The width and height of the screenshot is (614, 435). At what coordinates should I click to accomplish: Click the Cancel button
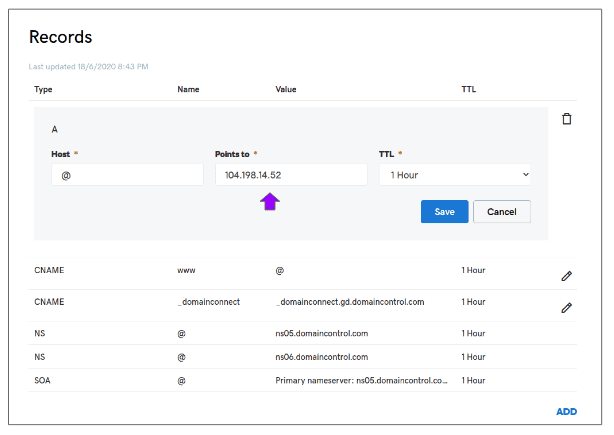tap(501, 212)
